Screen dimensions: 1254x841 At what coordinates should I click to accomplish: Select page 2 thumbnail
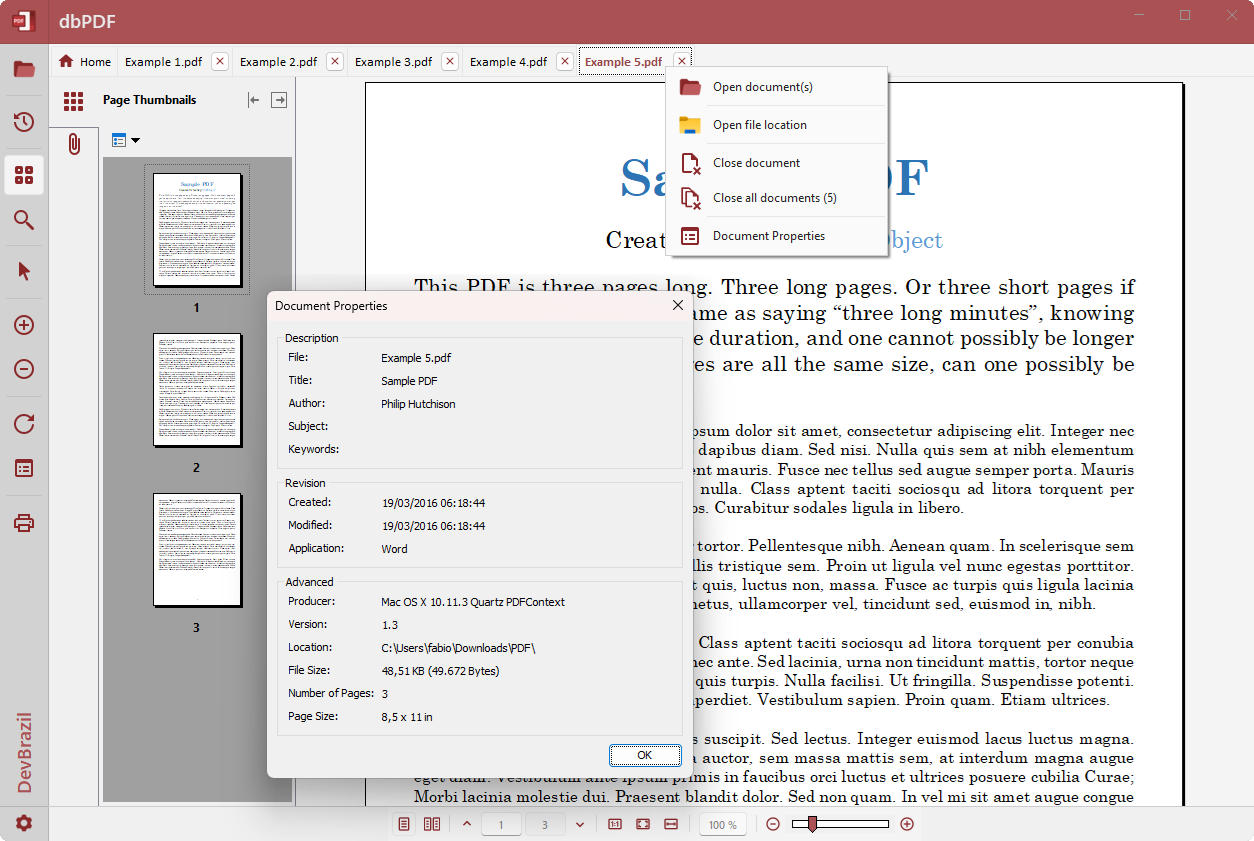click(197, 390)
